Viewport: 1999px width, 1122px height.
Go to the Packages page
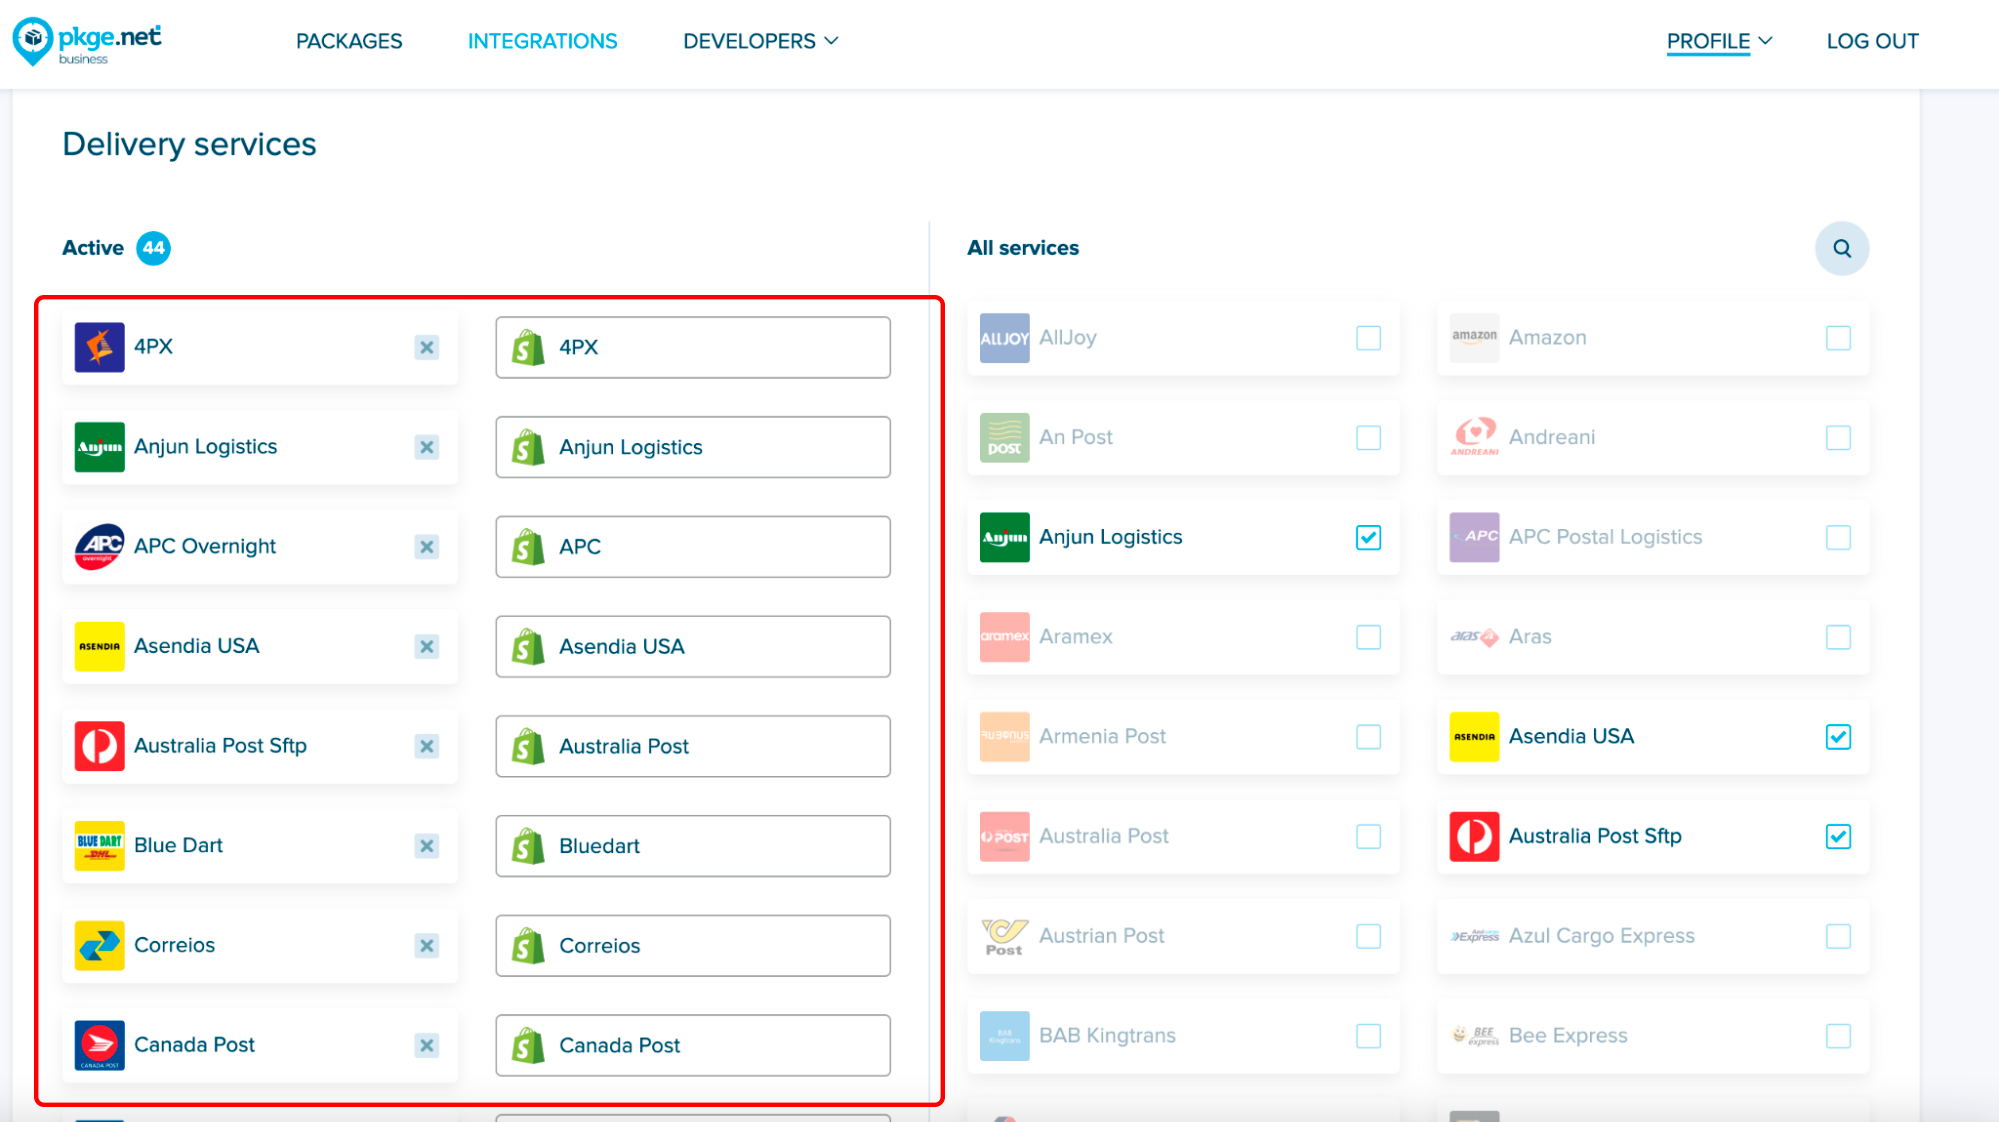(x=349, y=41)
